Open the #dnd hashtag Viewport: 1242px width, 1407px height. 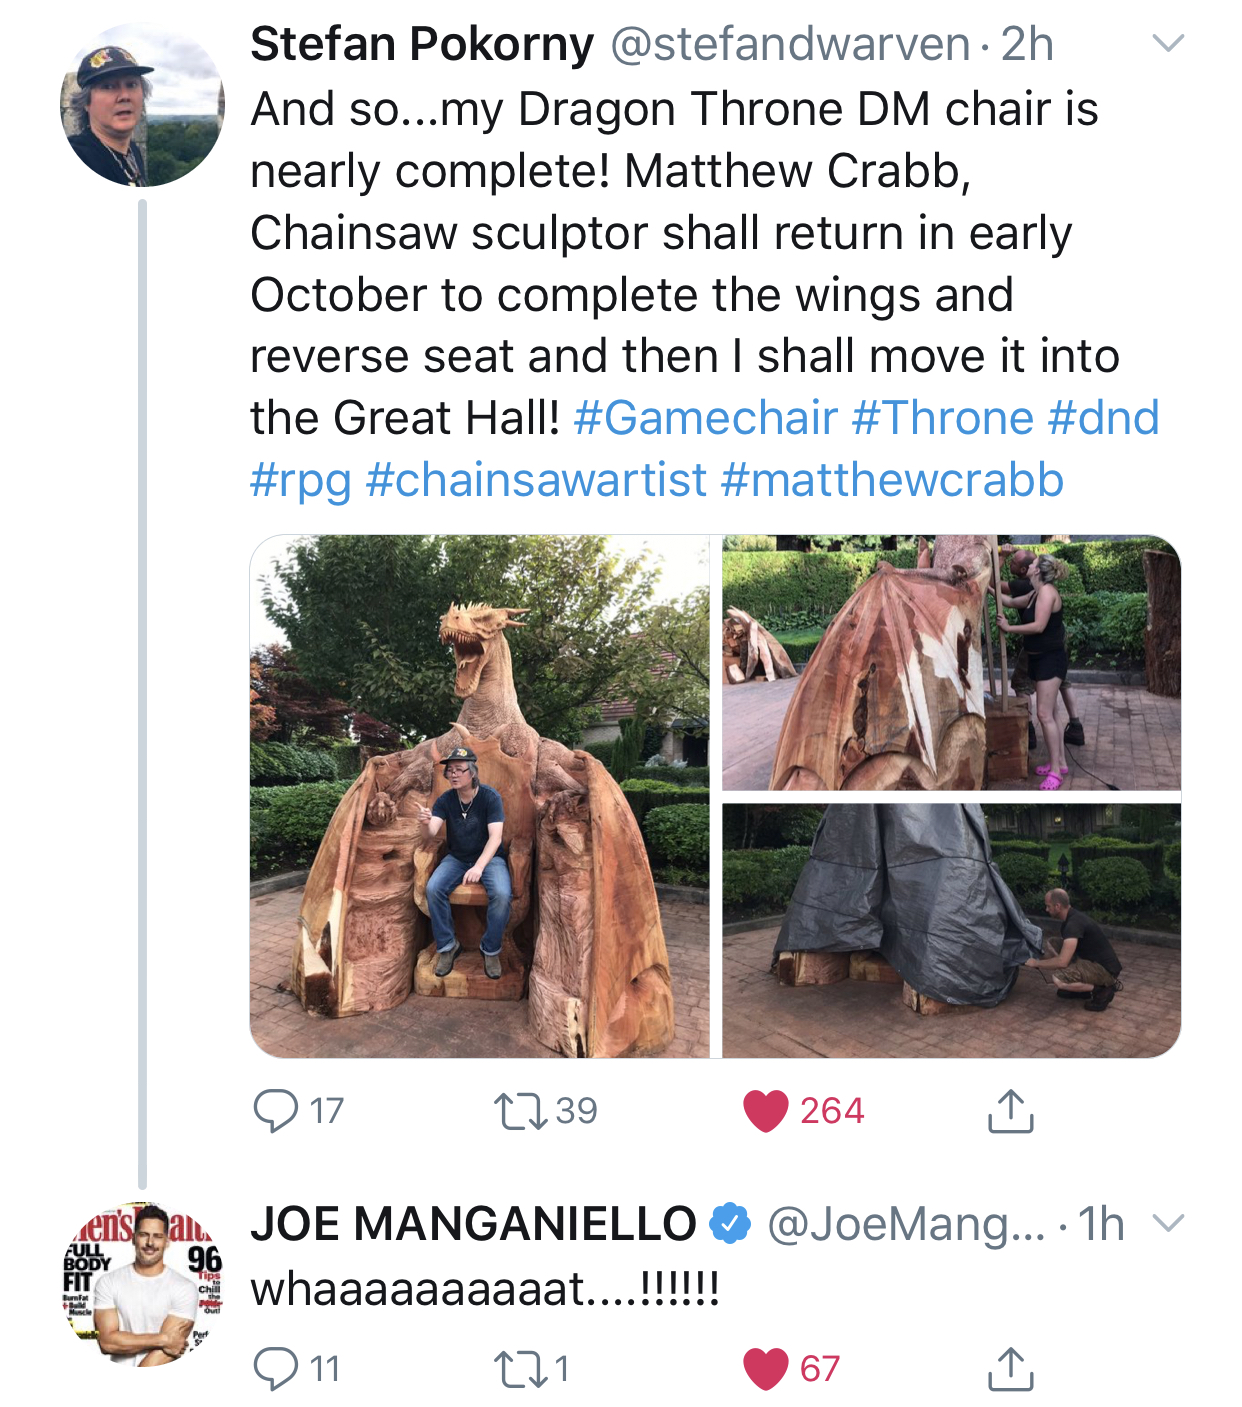1103,417
